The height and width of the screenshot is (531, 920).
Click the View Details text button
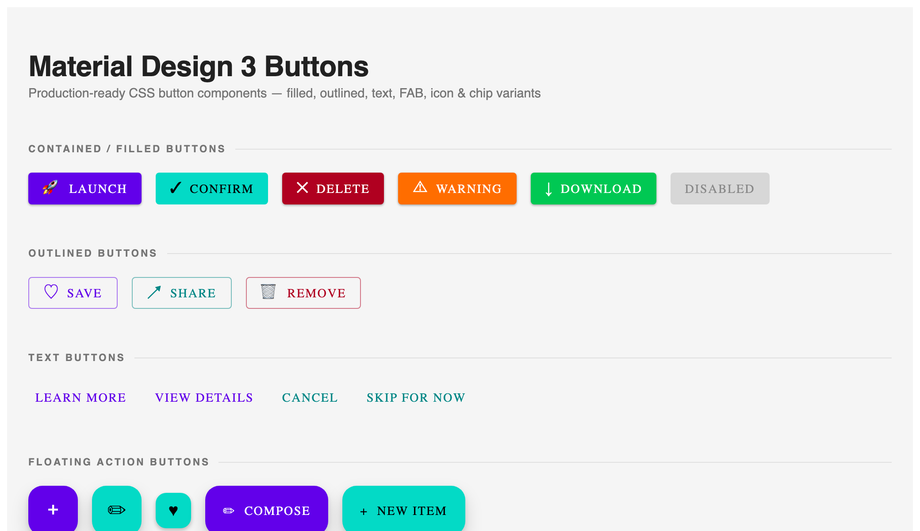pyautogui.click(x=204, y=397)
